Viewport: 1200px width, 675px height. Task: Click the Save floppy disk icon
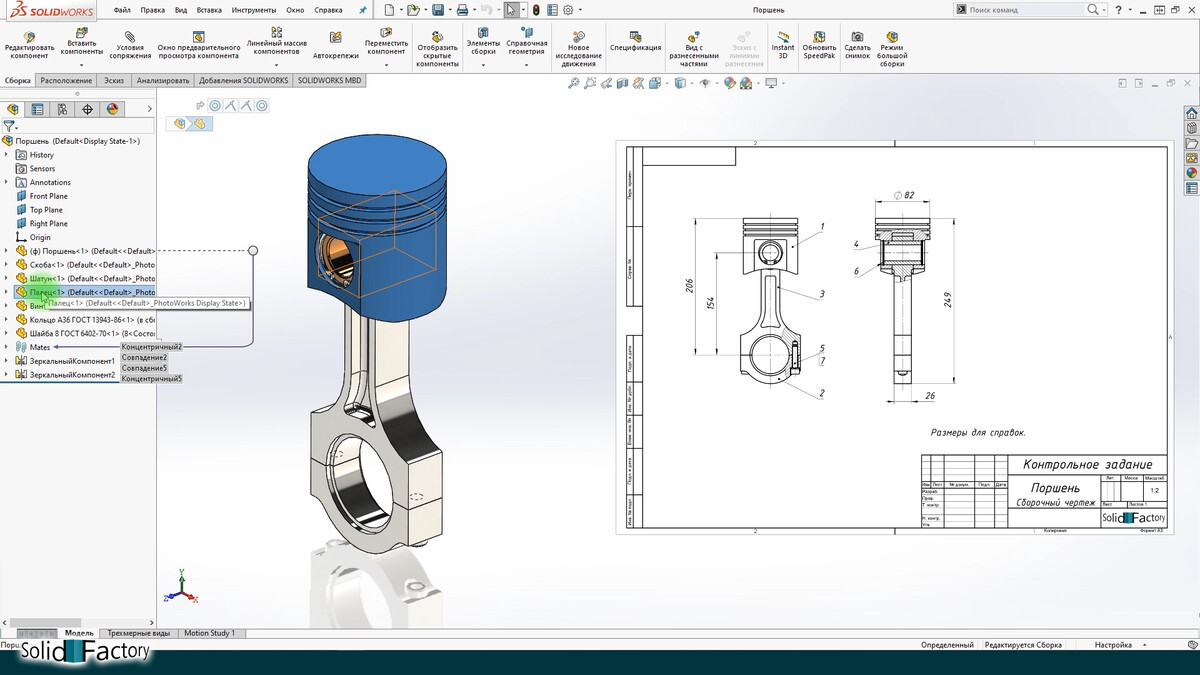[x=438, y=10]
